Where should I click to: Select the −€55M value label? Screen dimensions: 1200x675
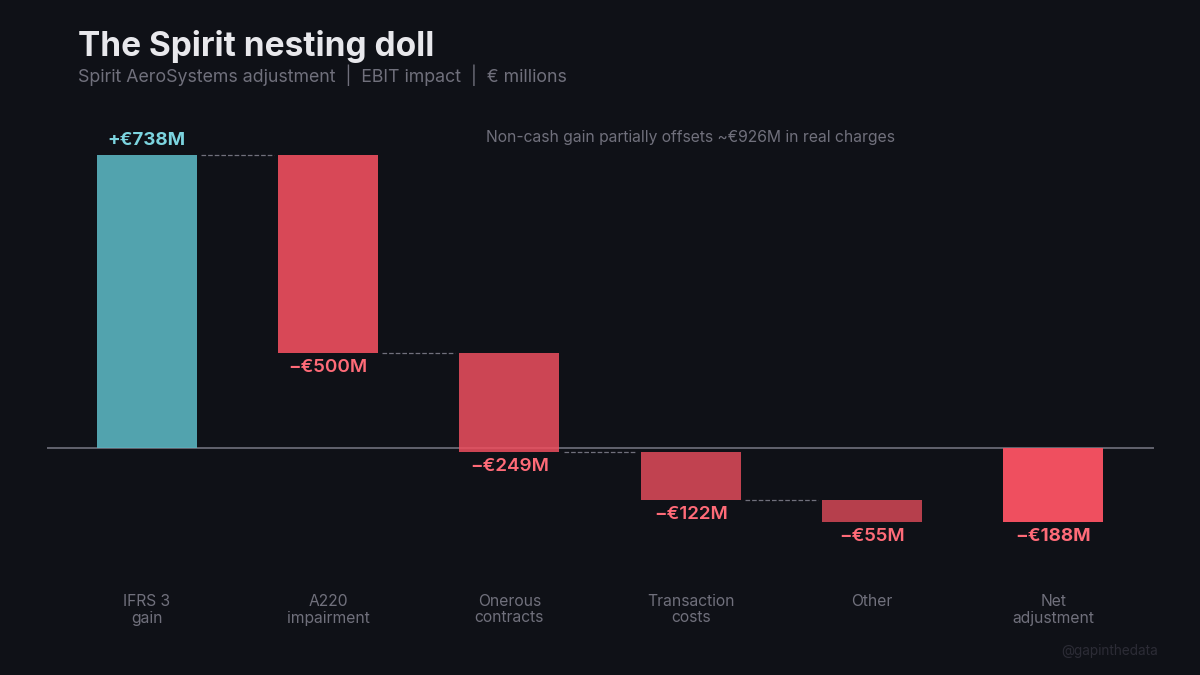coord(872,535)
